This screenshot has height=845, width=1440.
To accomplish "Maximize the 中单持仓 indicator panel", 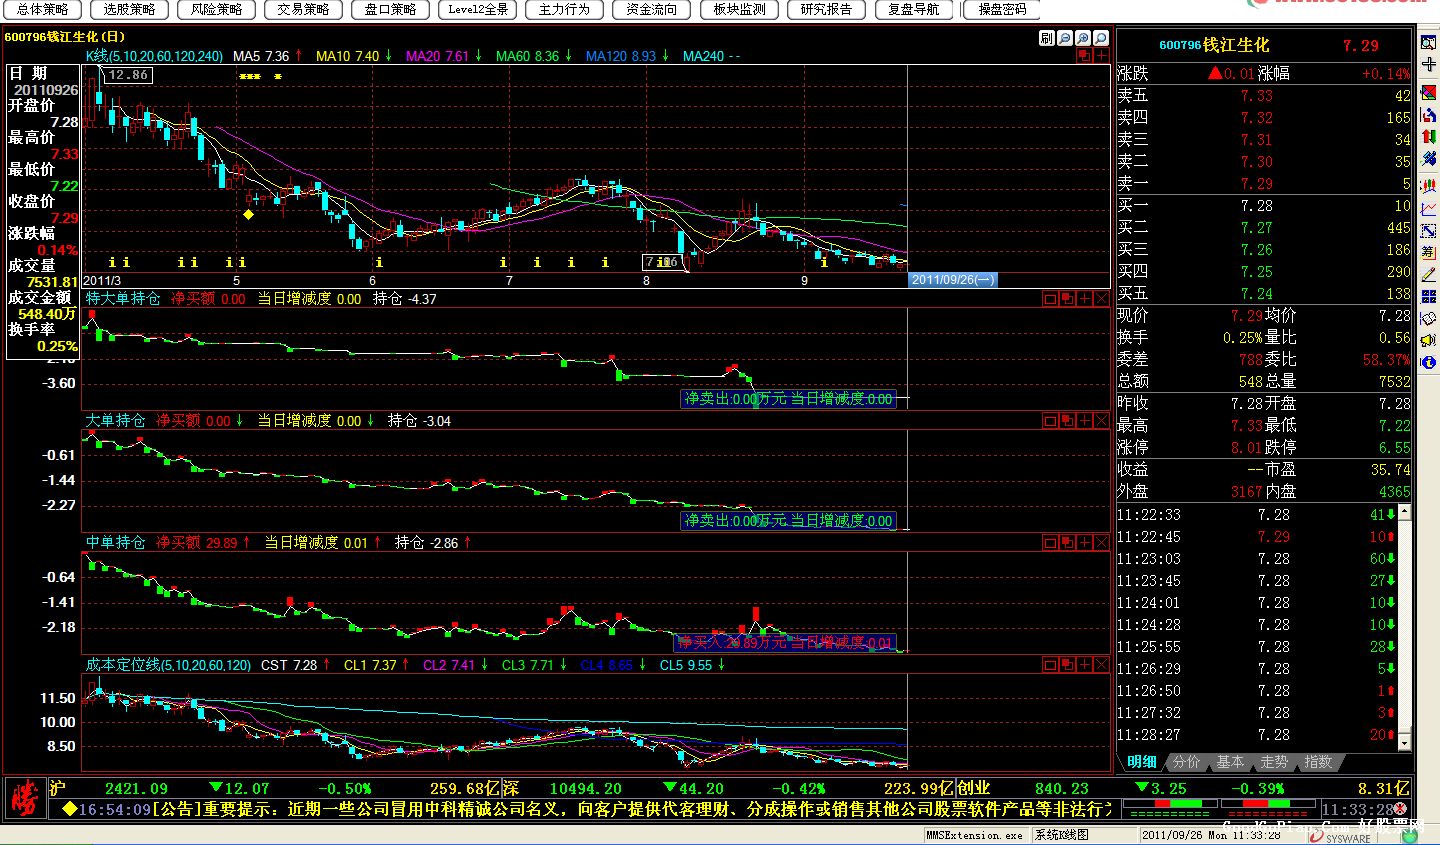I will pyautogui.click(x=1050, y=543).
